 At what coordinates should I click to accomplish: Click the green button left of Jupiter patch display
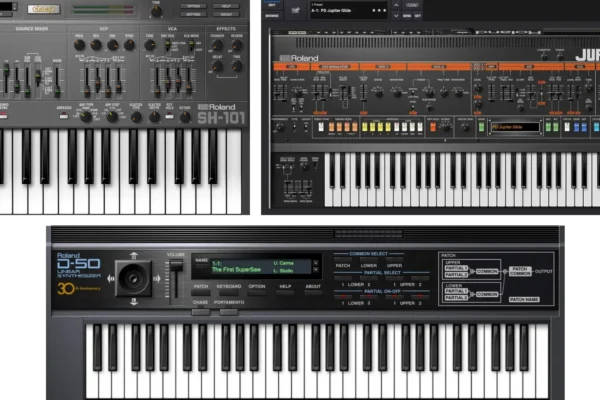[481, 127]
